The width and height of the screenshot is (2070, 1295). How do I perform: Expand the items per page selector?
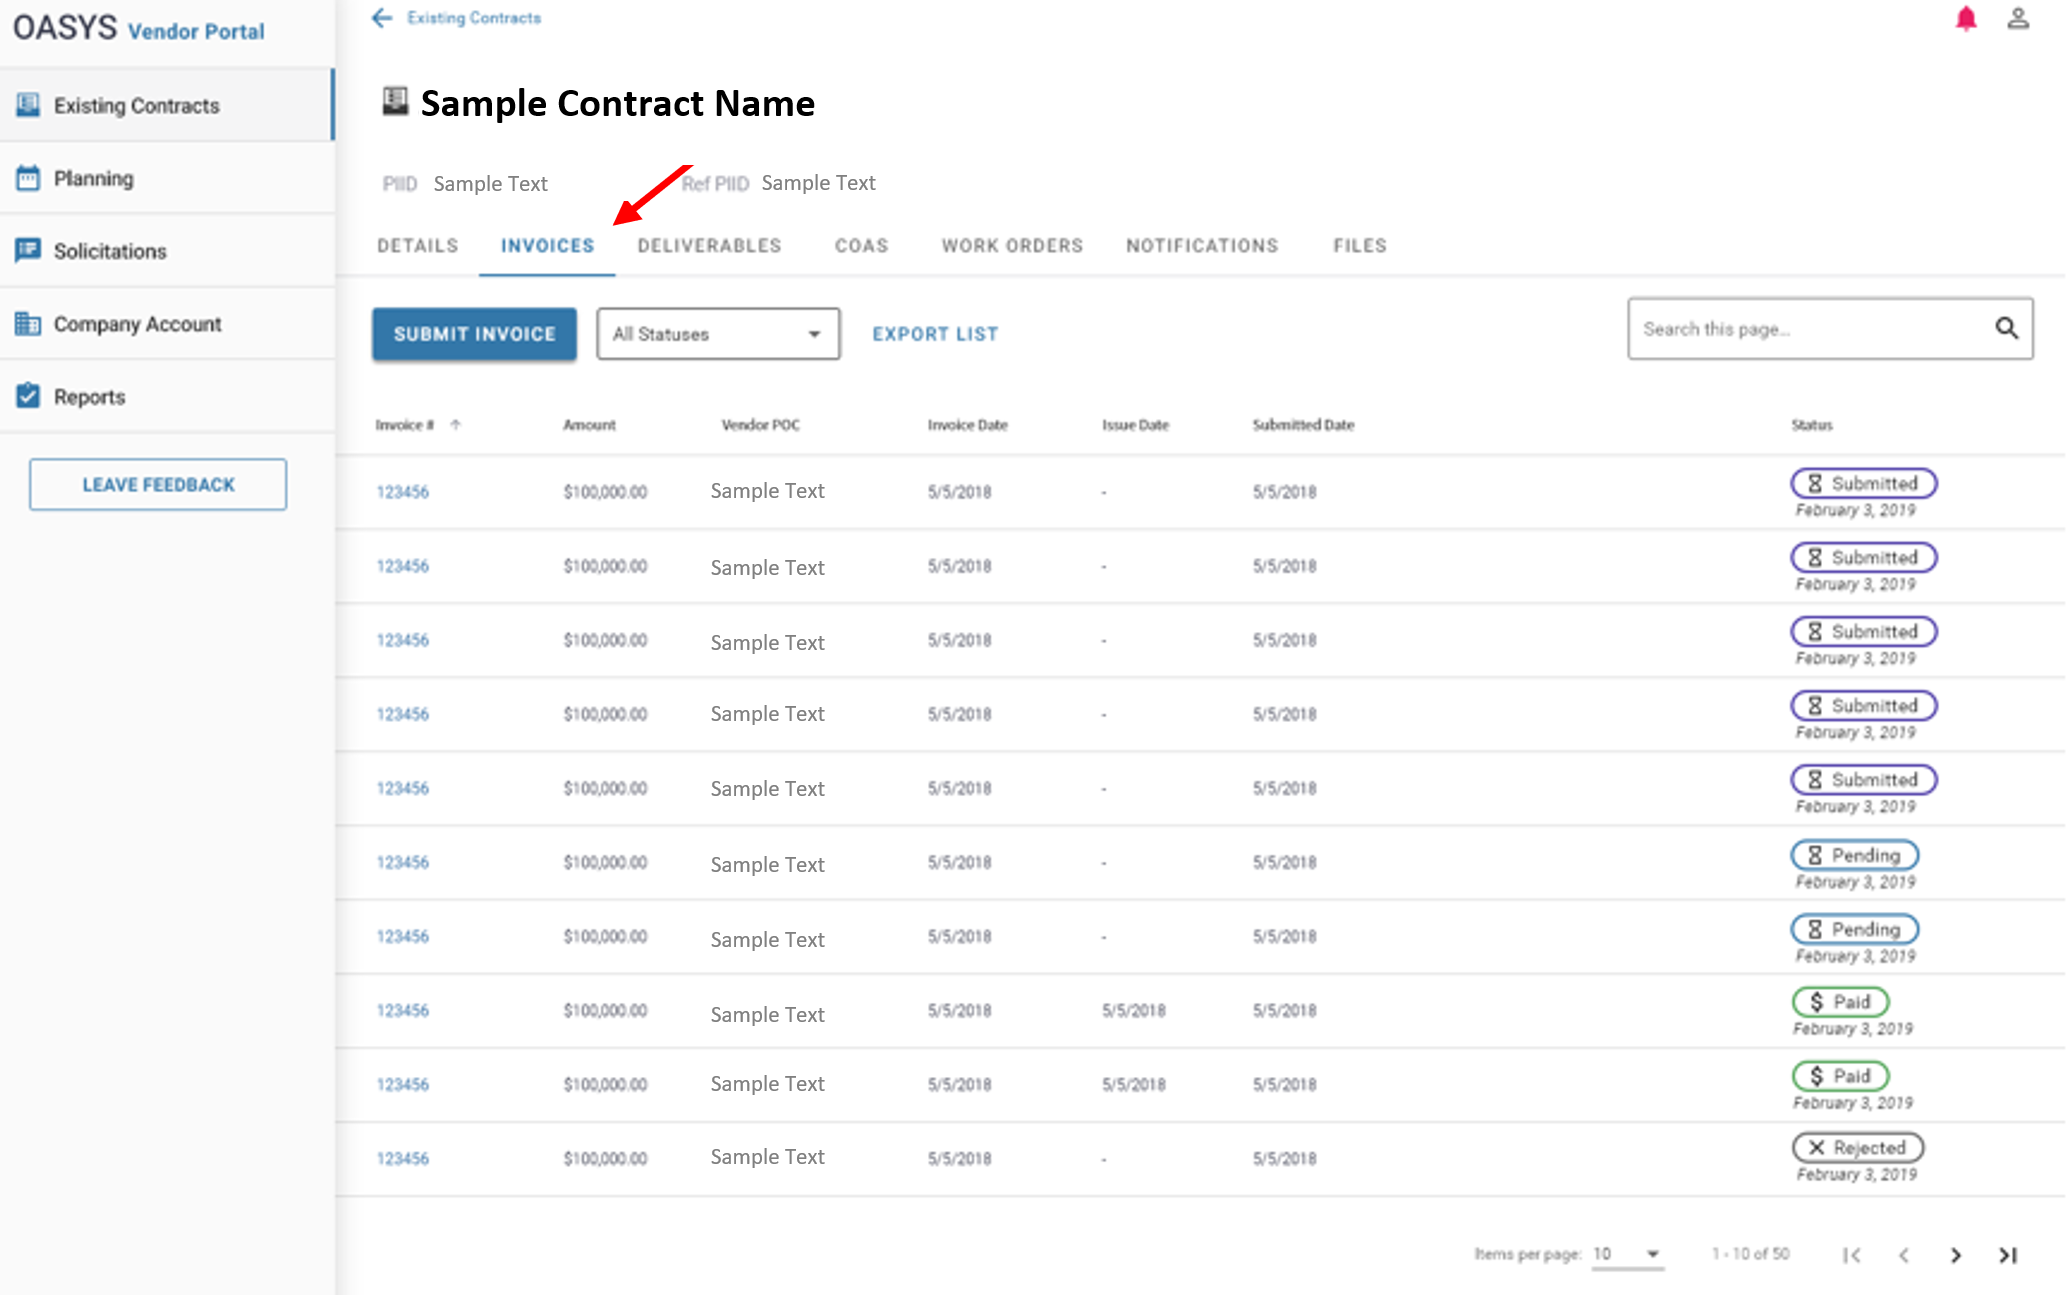pos(1627,1254)
